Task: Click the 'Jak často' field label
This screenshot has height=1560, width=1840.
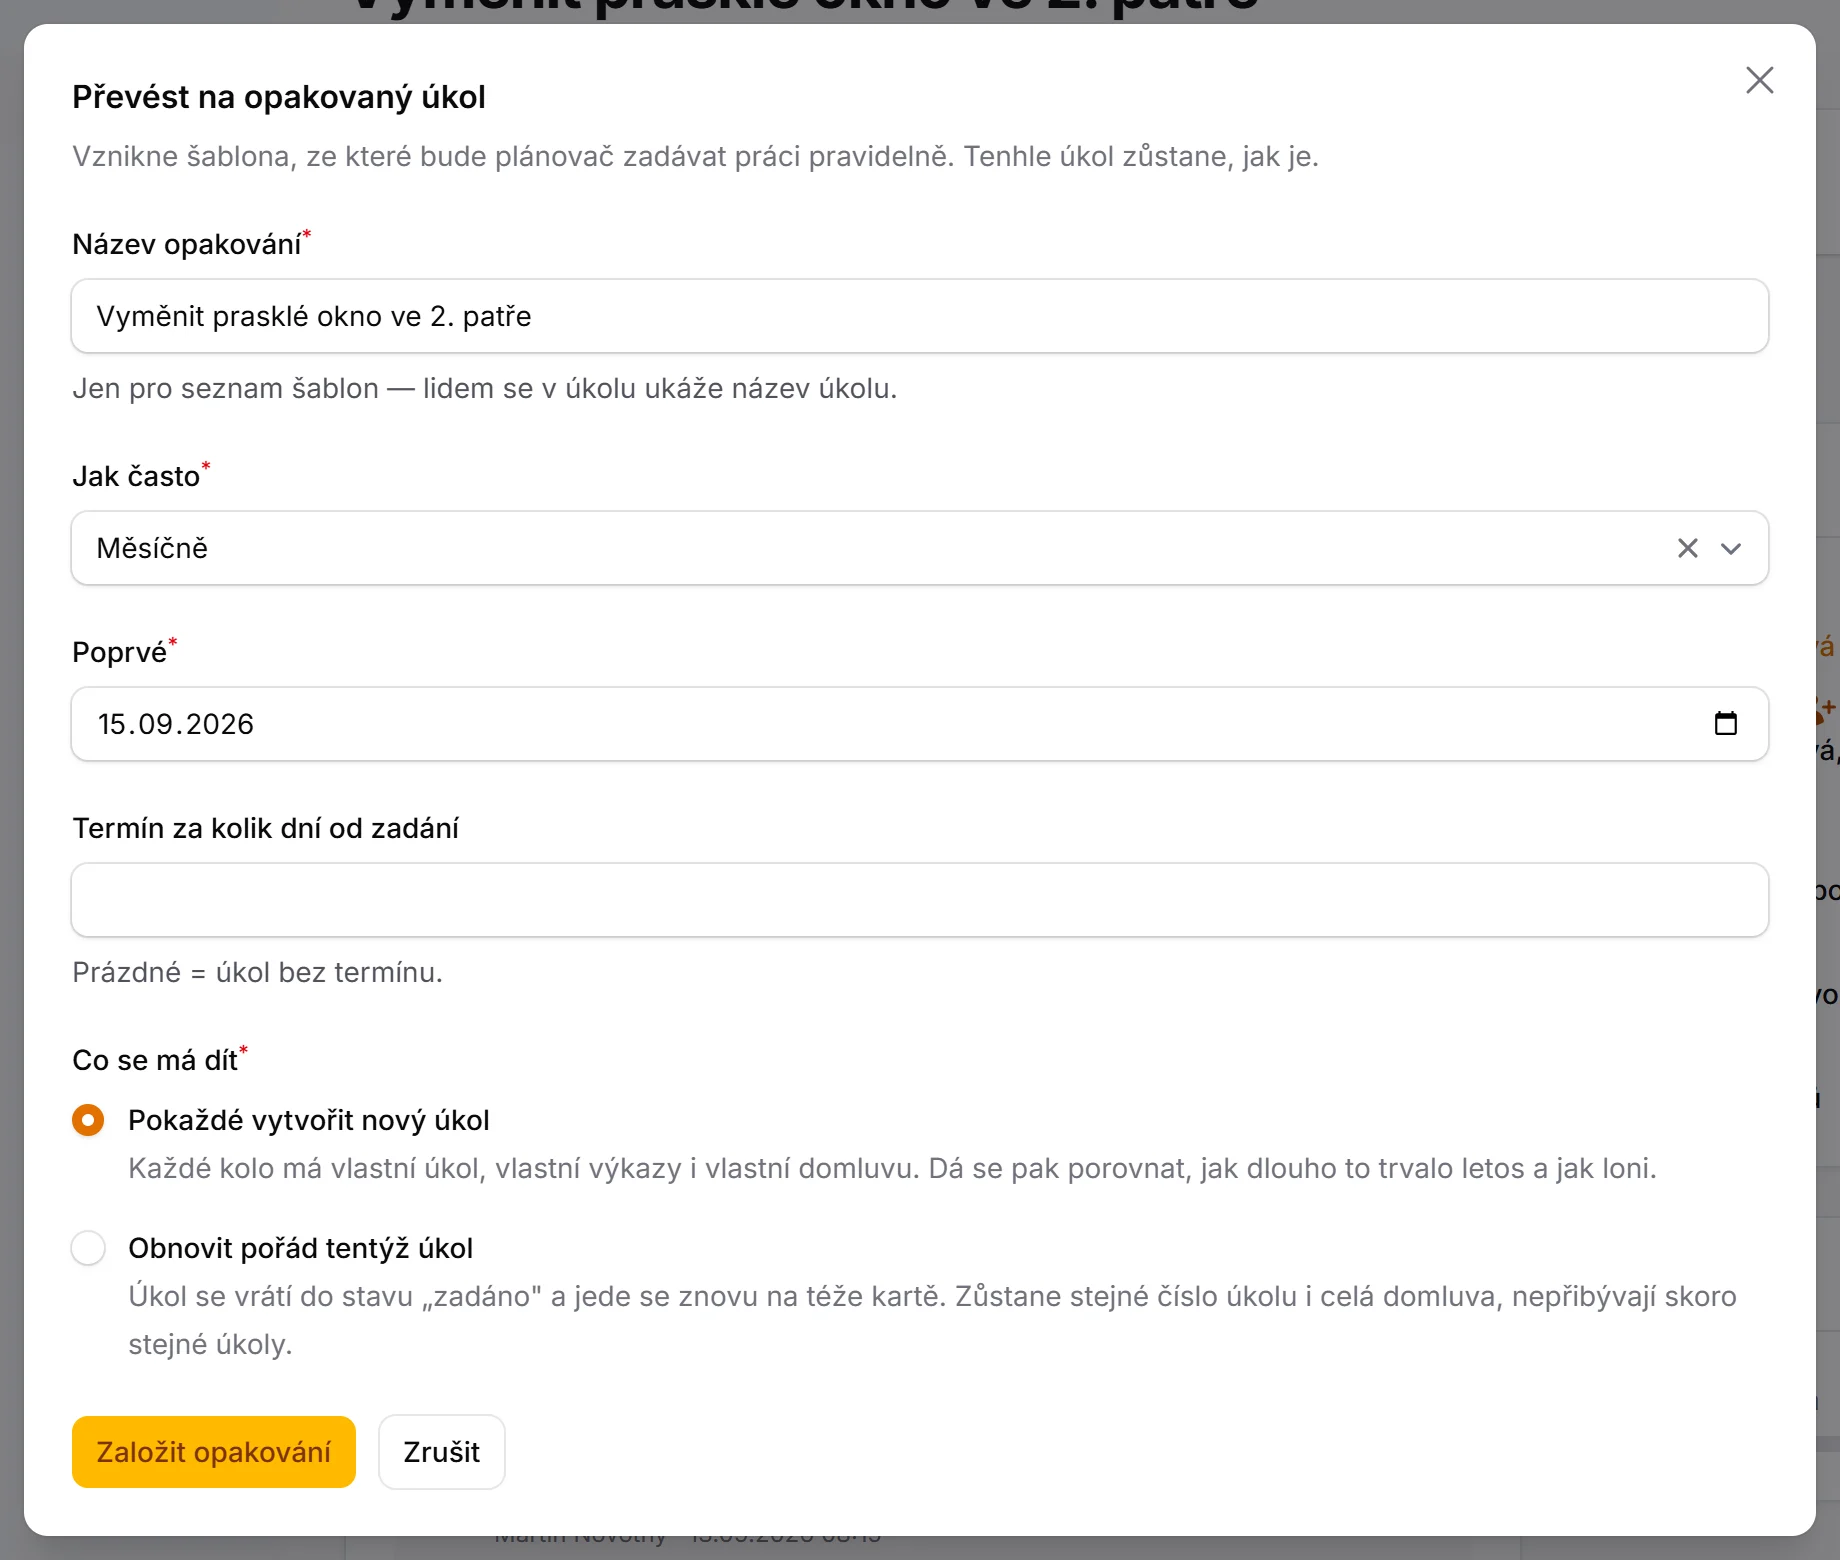Action: point(136,476)
